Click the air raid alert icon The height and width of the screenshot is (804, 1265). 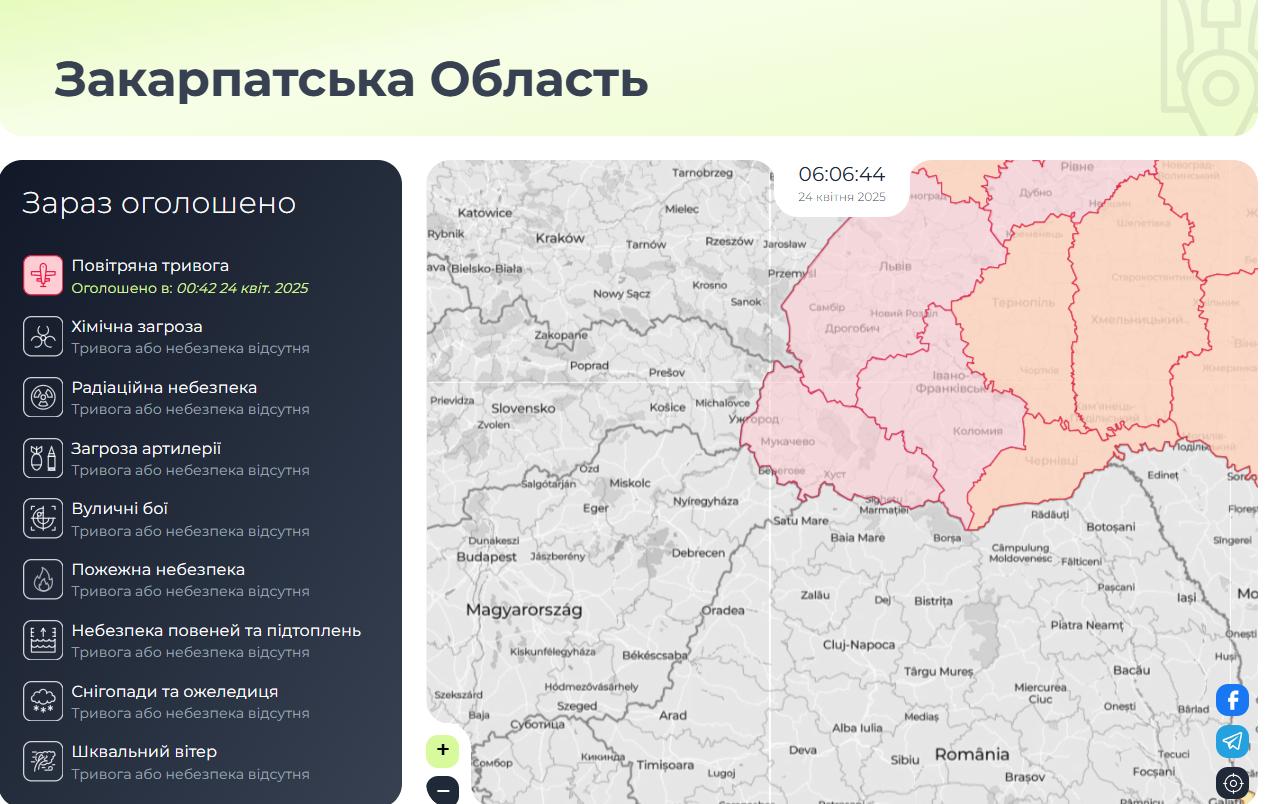43,275
